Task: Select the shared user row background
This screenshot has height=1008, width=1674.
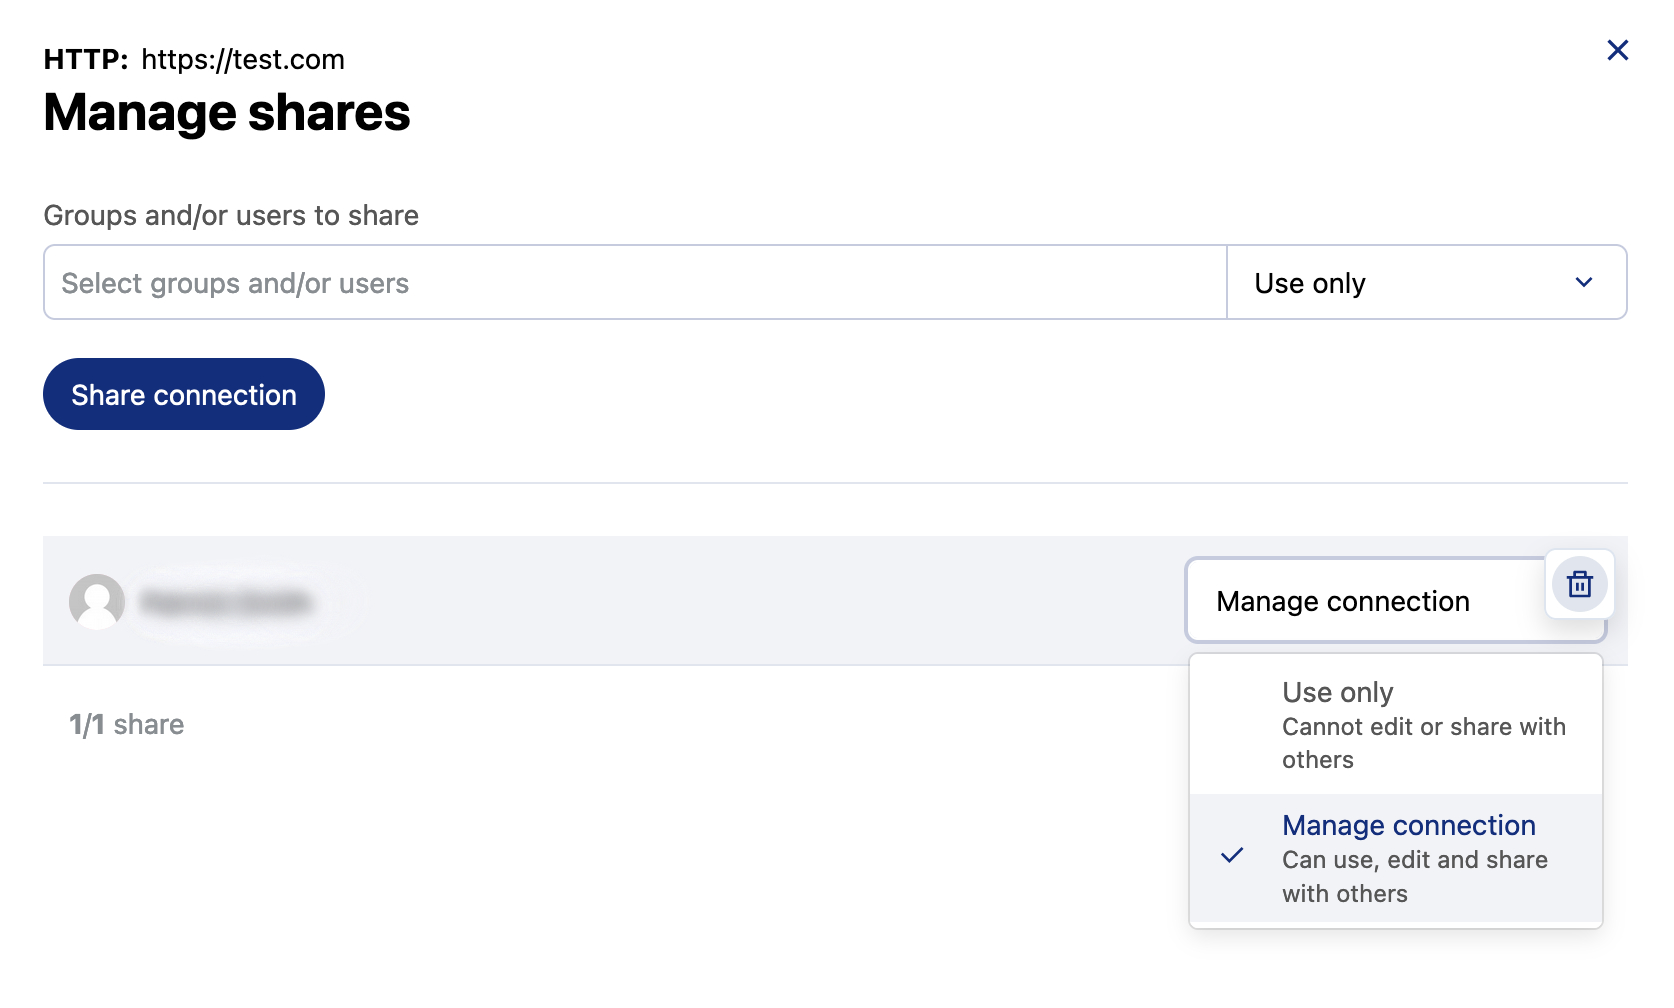Action: pyautogui.click(x=700, y=601)
